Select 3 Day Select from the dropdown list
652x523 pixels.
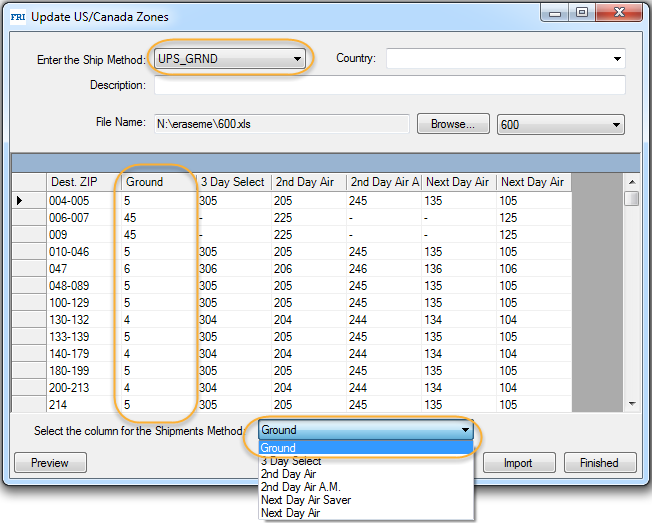291,461
